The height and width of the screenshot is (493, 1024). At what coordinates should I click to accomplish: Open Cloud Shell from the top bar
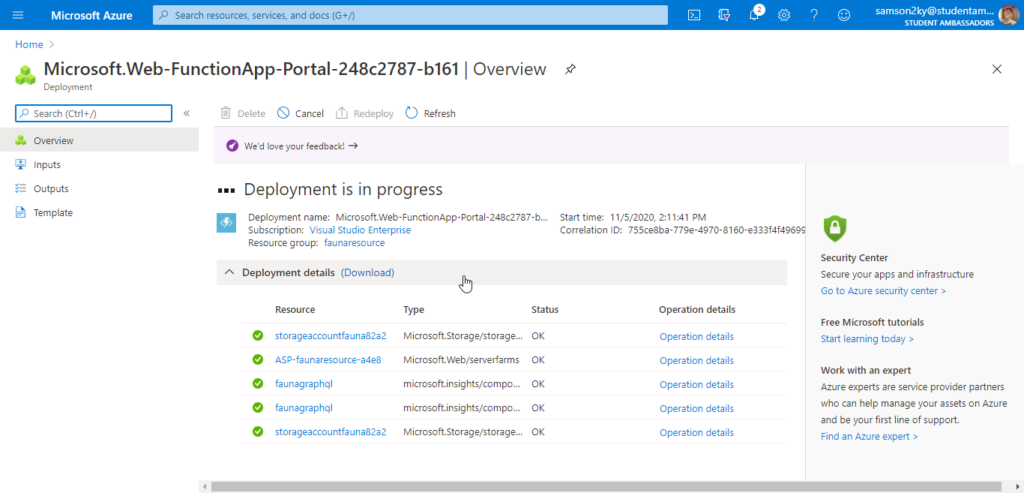click(694, 15)
